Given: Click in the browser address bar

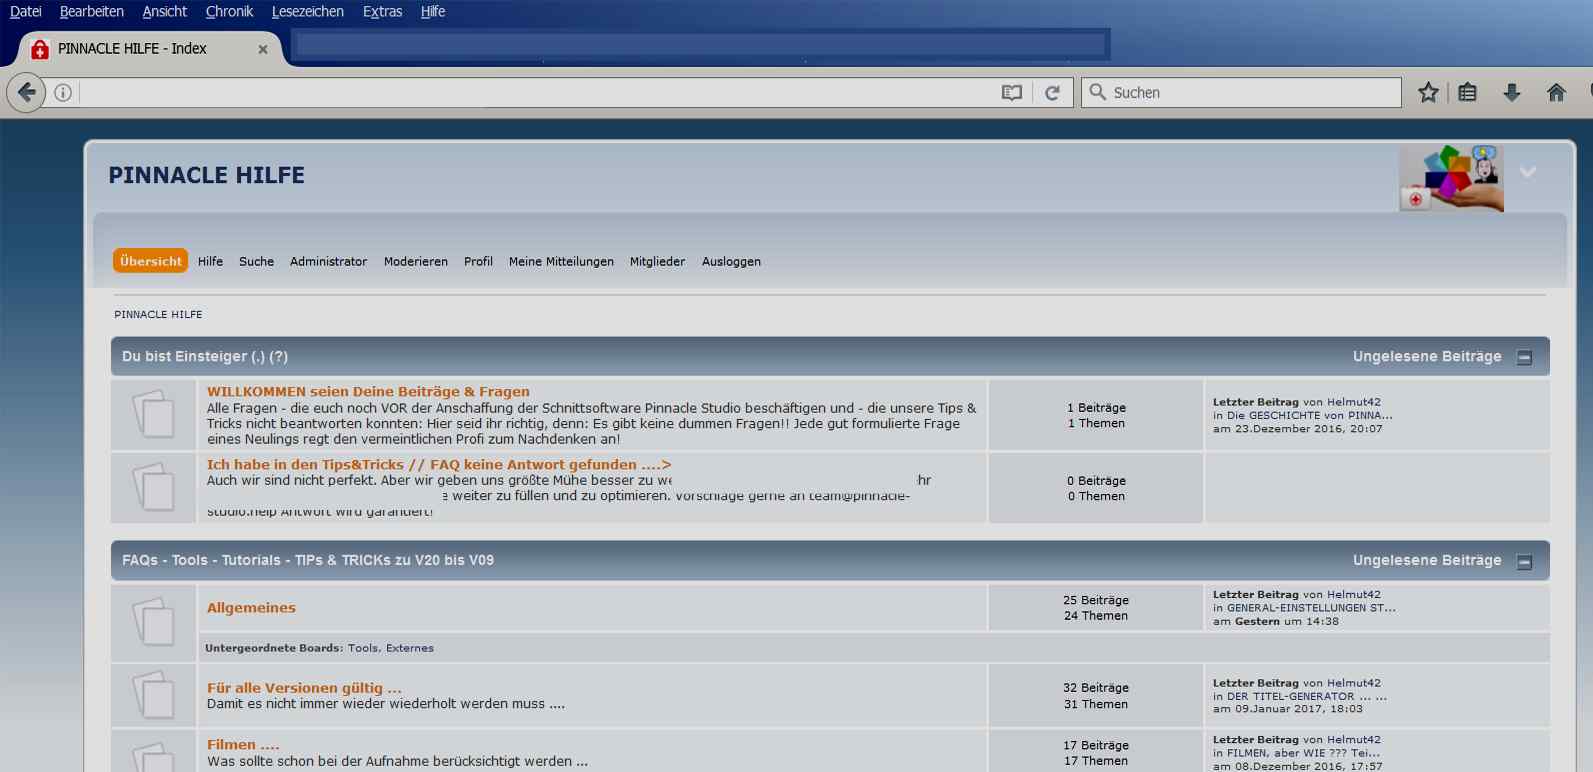Looking at the screenshot, I should coord(538,93).
